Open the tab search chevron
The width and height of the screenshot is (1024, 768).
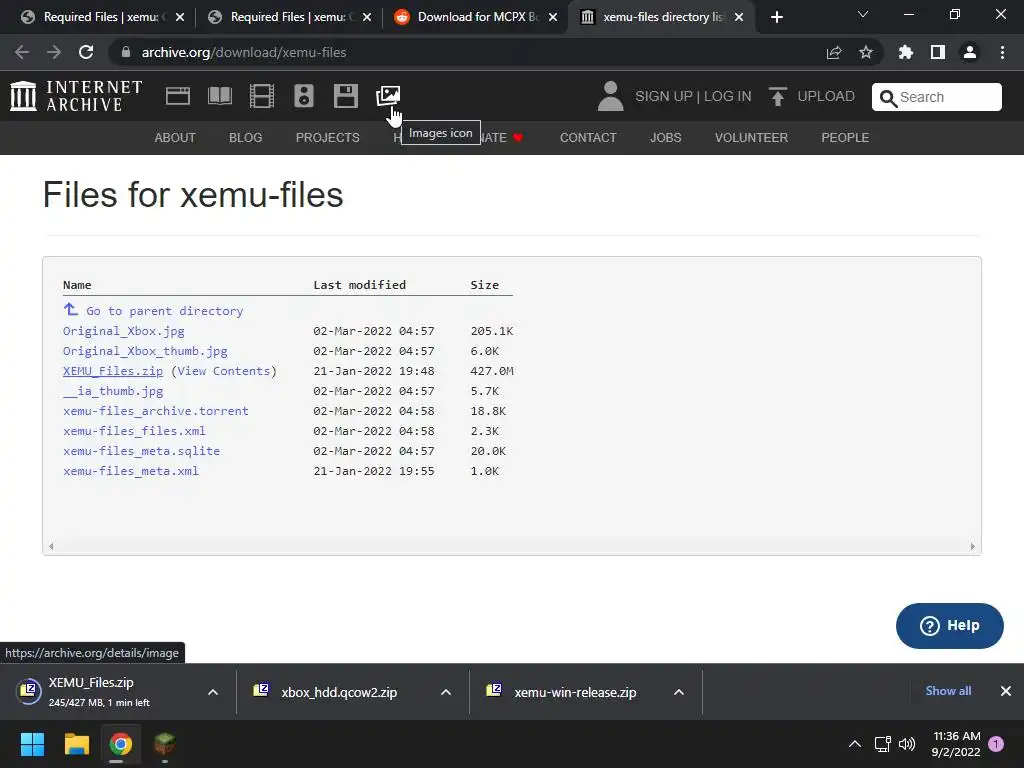click(x=863, y=14)
